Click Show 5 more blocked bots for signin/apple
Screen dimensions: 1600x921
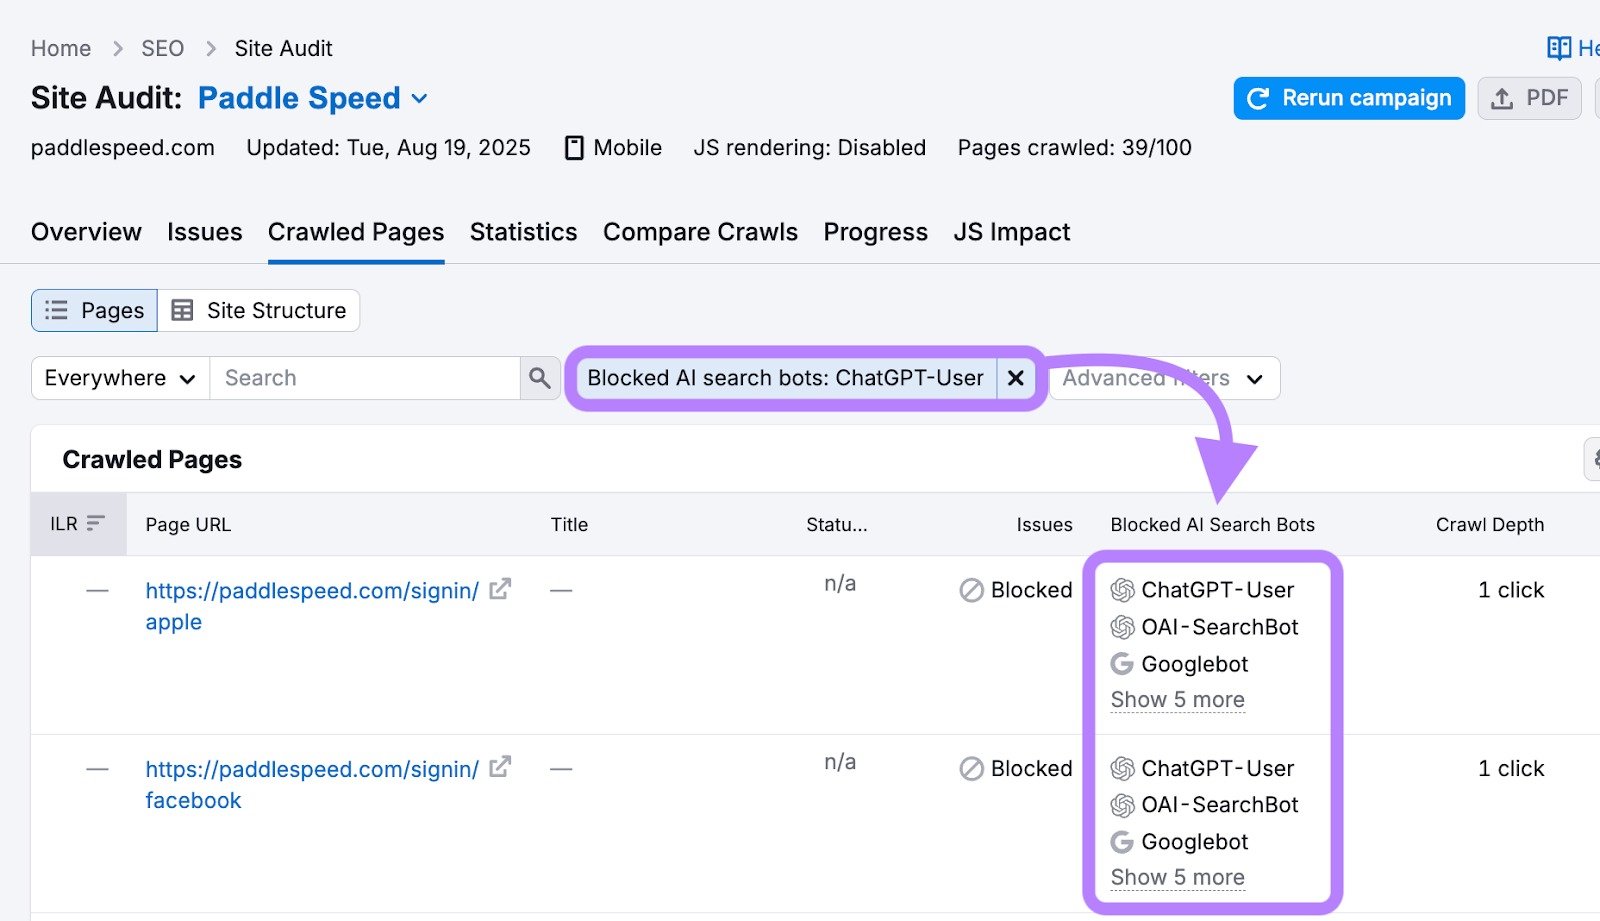pyautogui.click(x=1177, y=699)
